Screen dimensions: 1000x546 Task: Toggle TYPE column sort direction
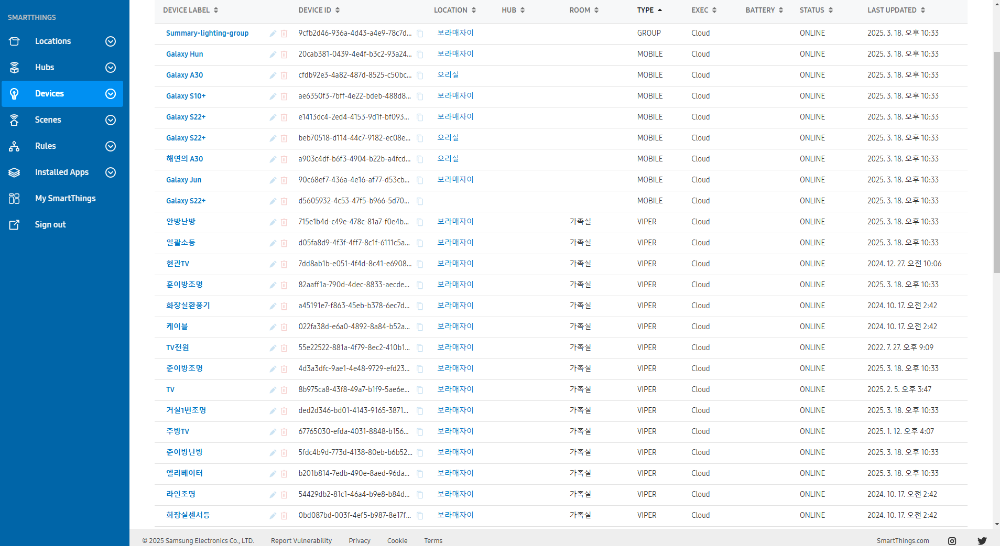coord(649,10)
